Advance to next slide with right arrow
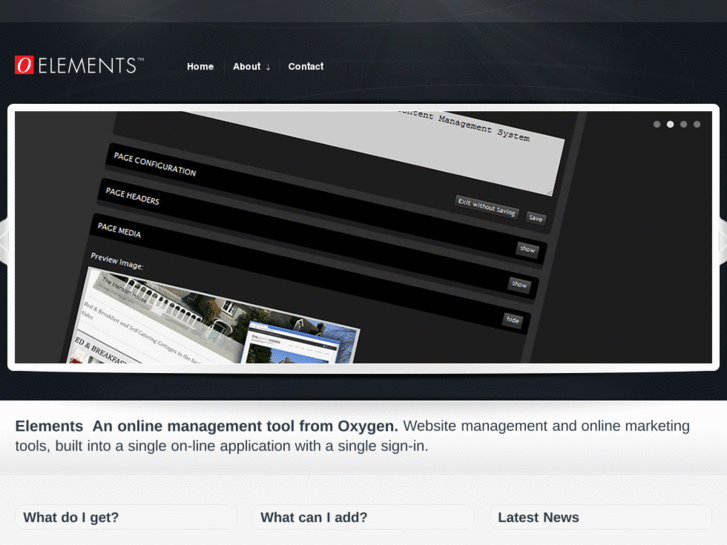This screenshot has height=545, width=727. pos(722,241)
